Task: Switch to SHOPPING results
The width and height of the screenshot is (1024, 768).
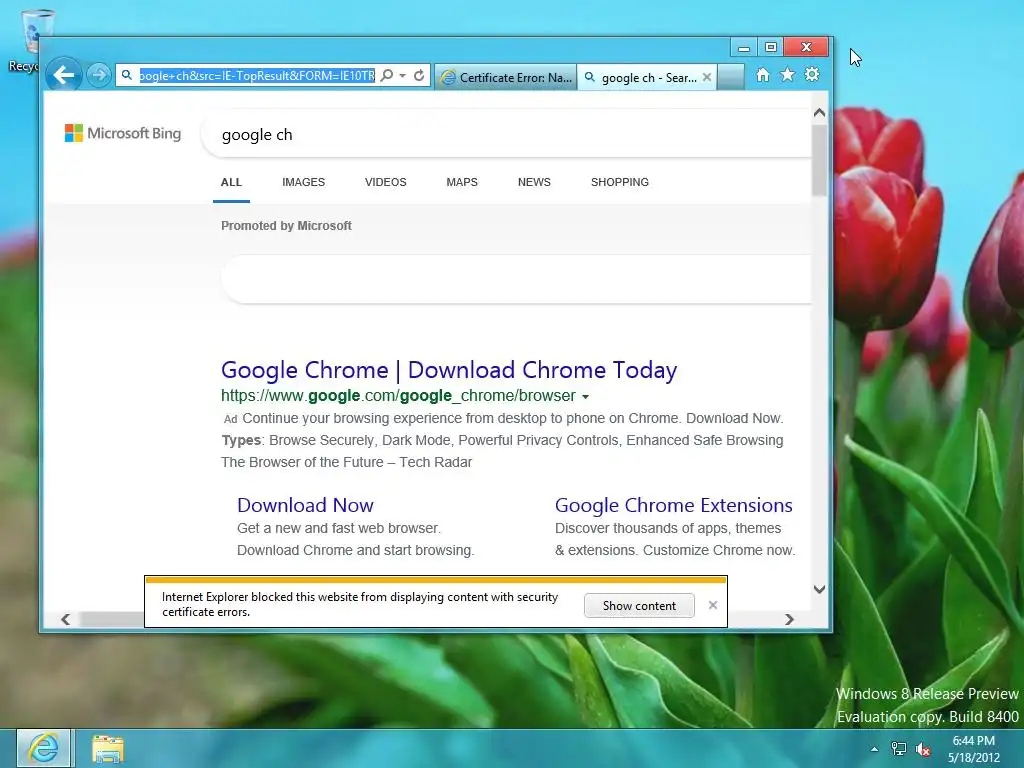Action: [x=620, y=182]
